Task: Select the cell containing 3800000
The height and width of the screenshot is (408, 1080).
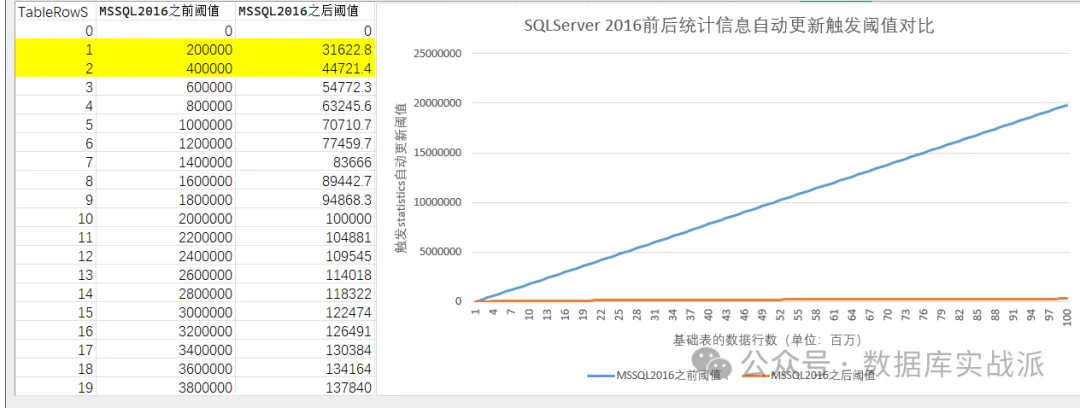Action: coord(165,387)
